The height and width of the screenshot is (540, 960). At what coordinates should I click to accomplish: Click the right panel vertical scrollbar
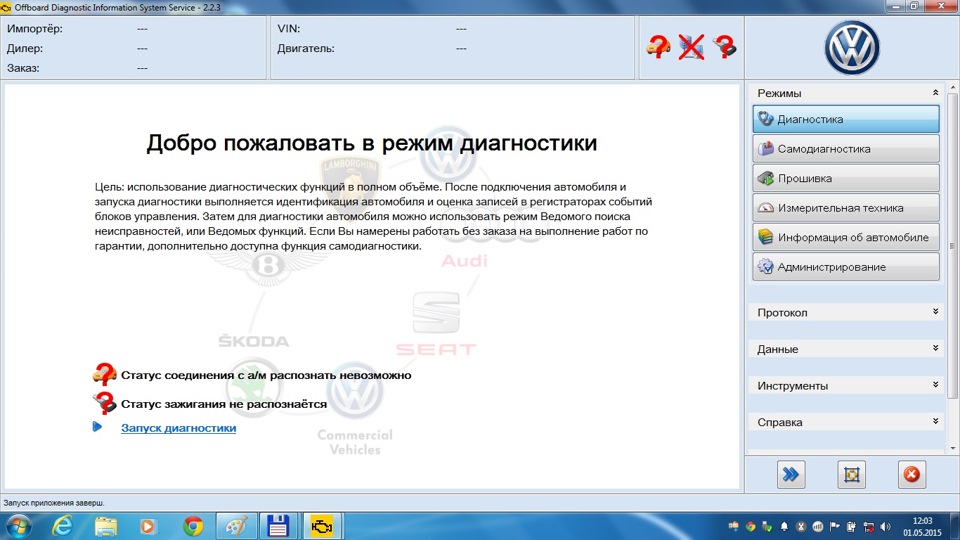click(x=952, y=245)
